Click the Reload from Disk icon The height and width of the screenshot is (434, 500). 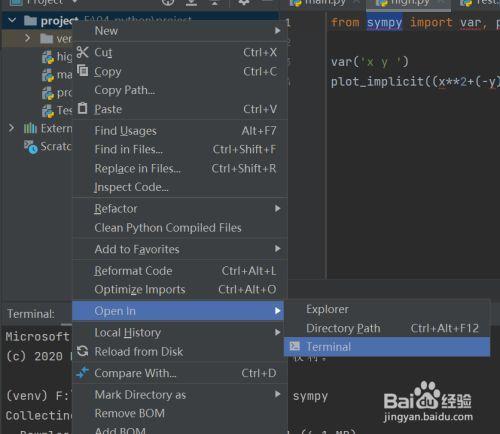tap(82, 351)
